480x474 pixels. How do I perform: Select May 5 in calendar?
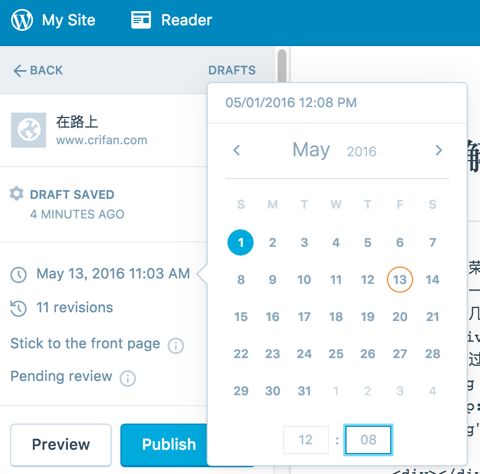368,242
